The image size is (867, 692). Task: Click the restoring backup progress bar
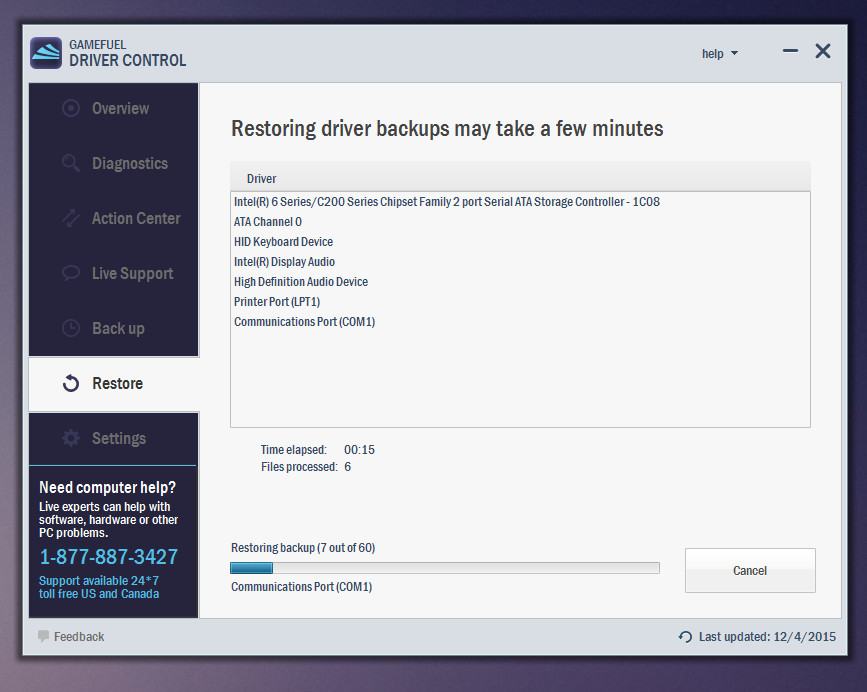pos(444,568)
